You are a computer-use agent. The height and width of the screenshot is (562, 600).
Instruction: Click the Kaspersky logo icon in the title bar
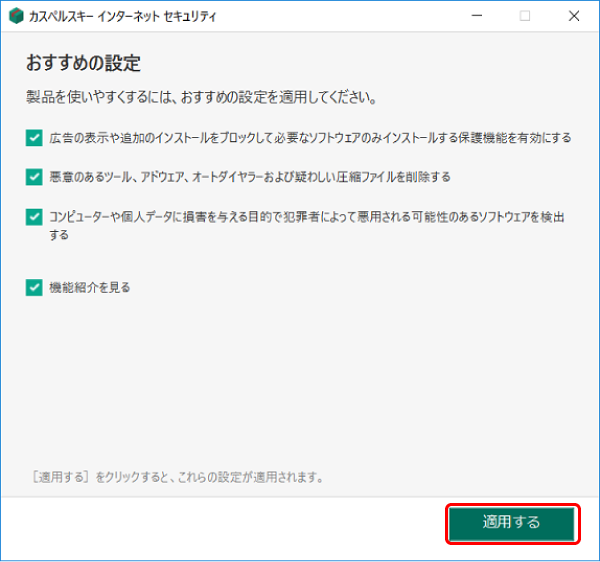tap(16, 16)
